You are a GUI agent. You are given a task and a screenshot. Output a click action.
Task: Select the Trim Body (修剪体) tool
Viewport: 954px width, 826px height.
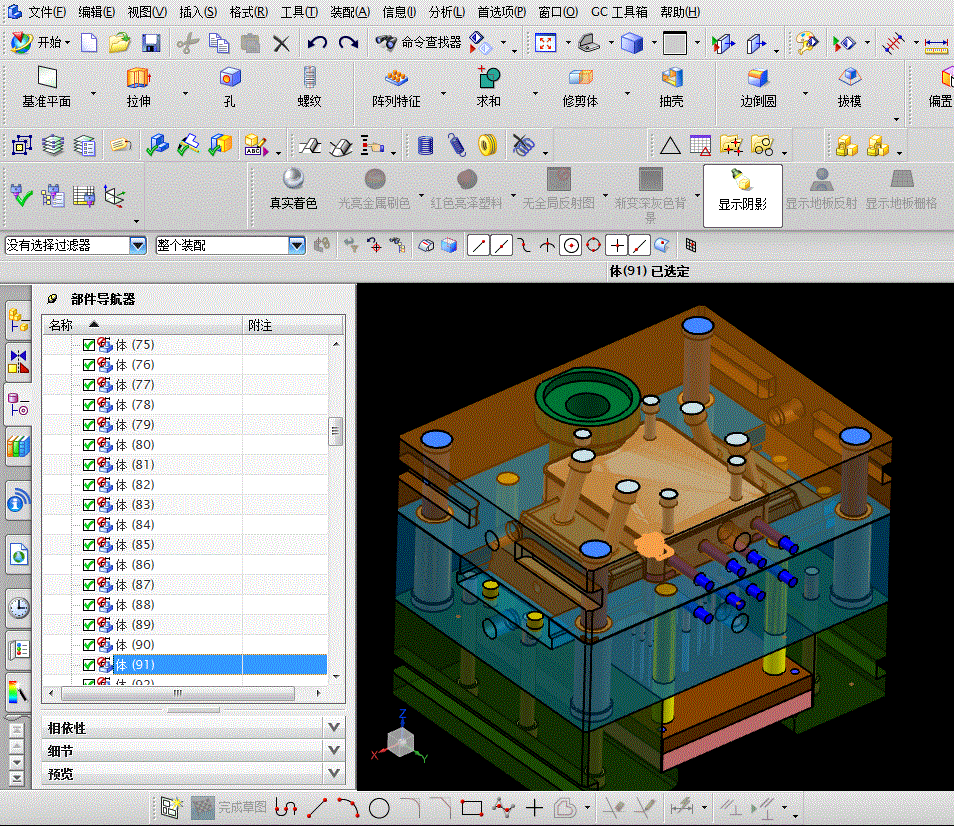(580, 87)
